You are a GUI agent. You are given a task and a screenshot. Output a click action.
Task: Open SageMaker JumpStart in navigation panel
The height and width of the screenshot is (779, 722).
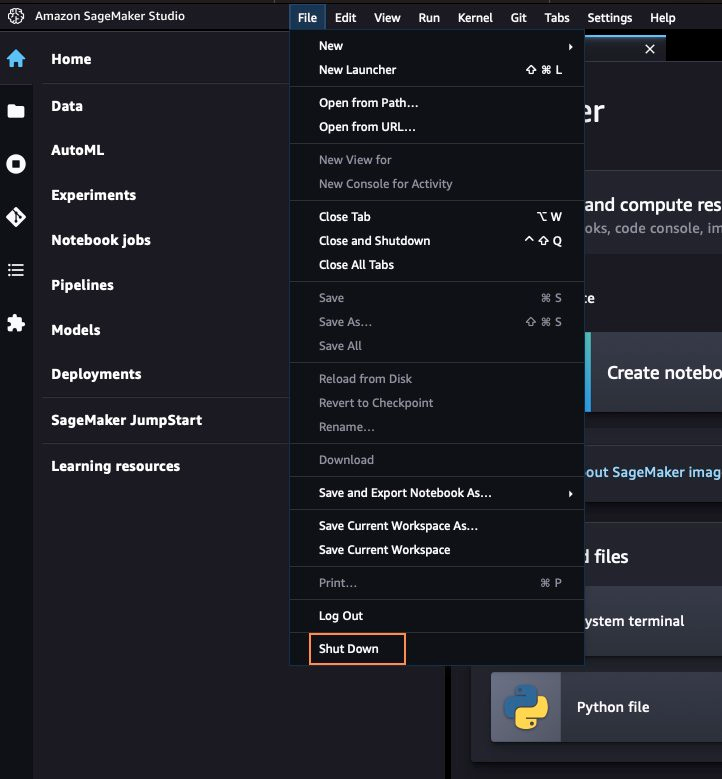click(x=127, y=420)
